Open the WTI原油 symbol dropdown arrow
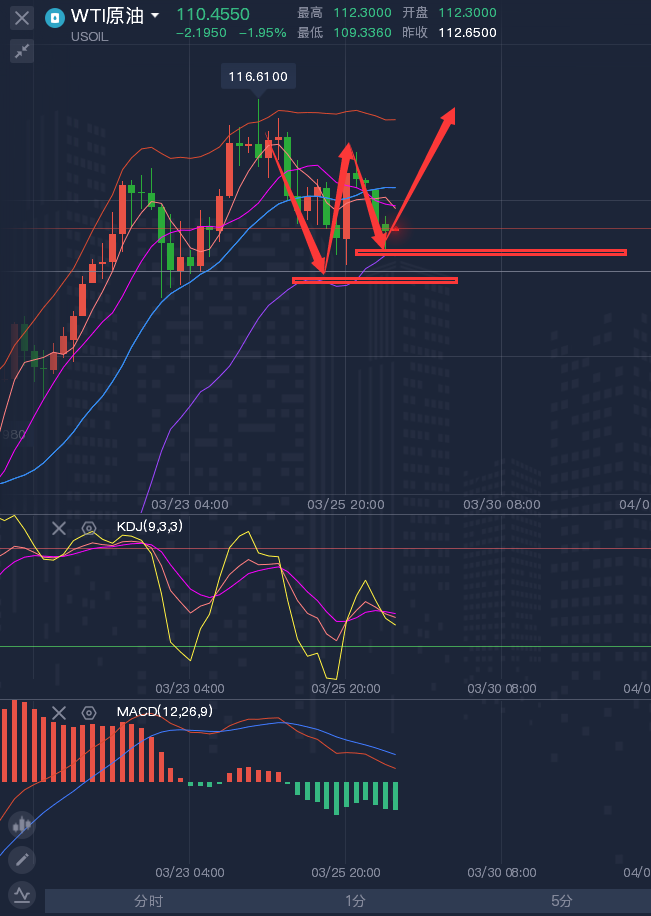 tap(155, 16)
